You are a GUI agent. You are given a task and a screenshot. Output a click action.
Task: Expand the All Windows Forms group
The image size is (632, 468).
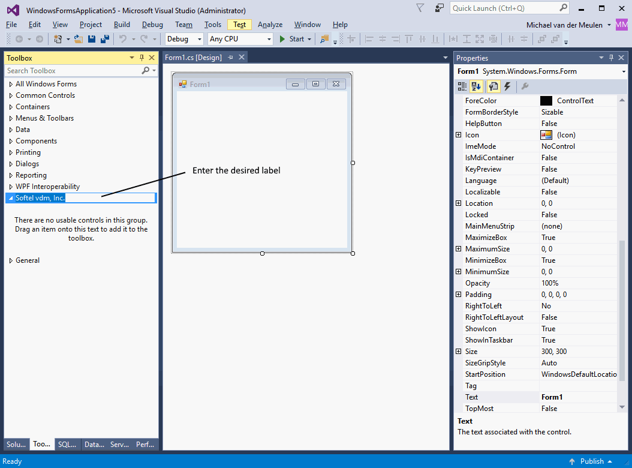(x=11, y=84)
